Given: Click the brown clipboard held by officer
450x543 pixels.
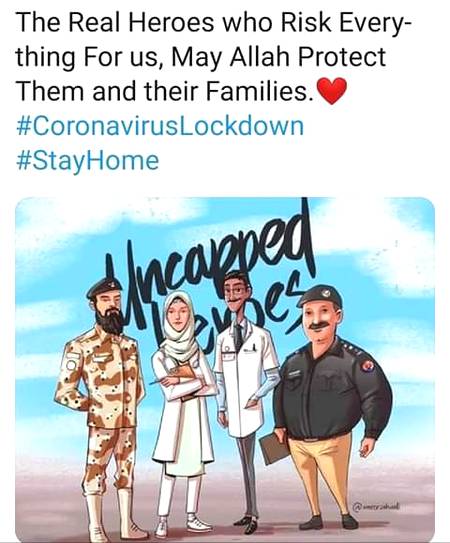Looking at the screenshot, I should click(274, 448).
